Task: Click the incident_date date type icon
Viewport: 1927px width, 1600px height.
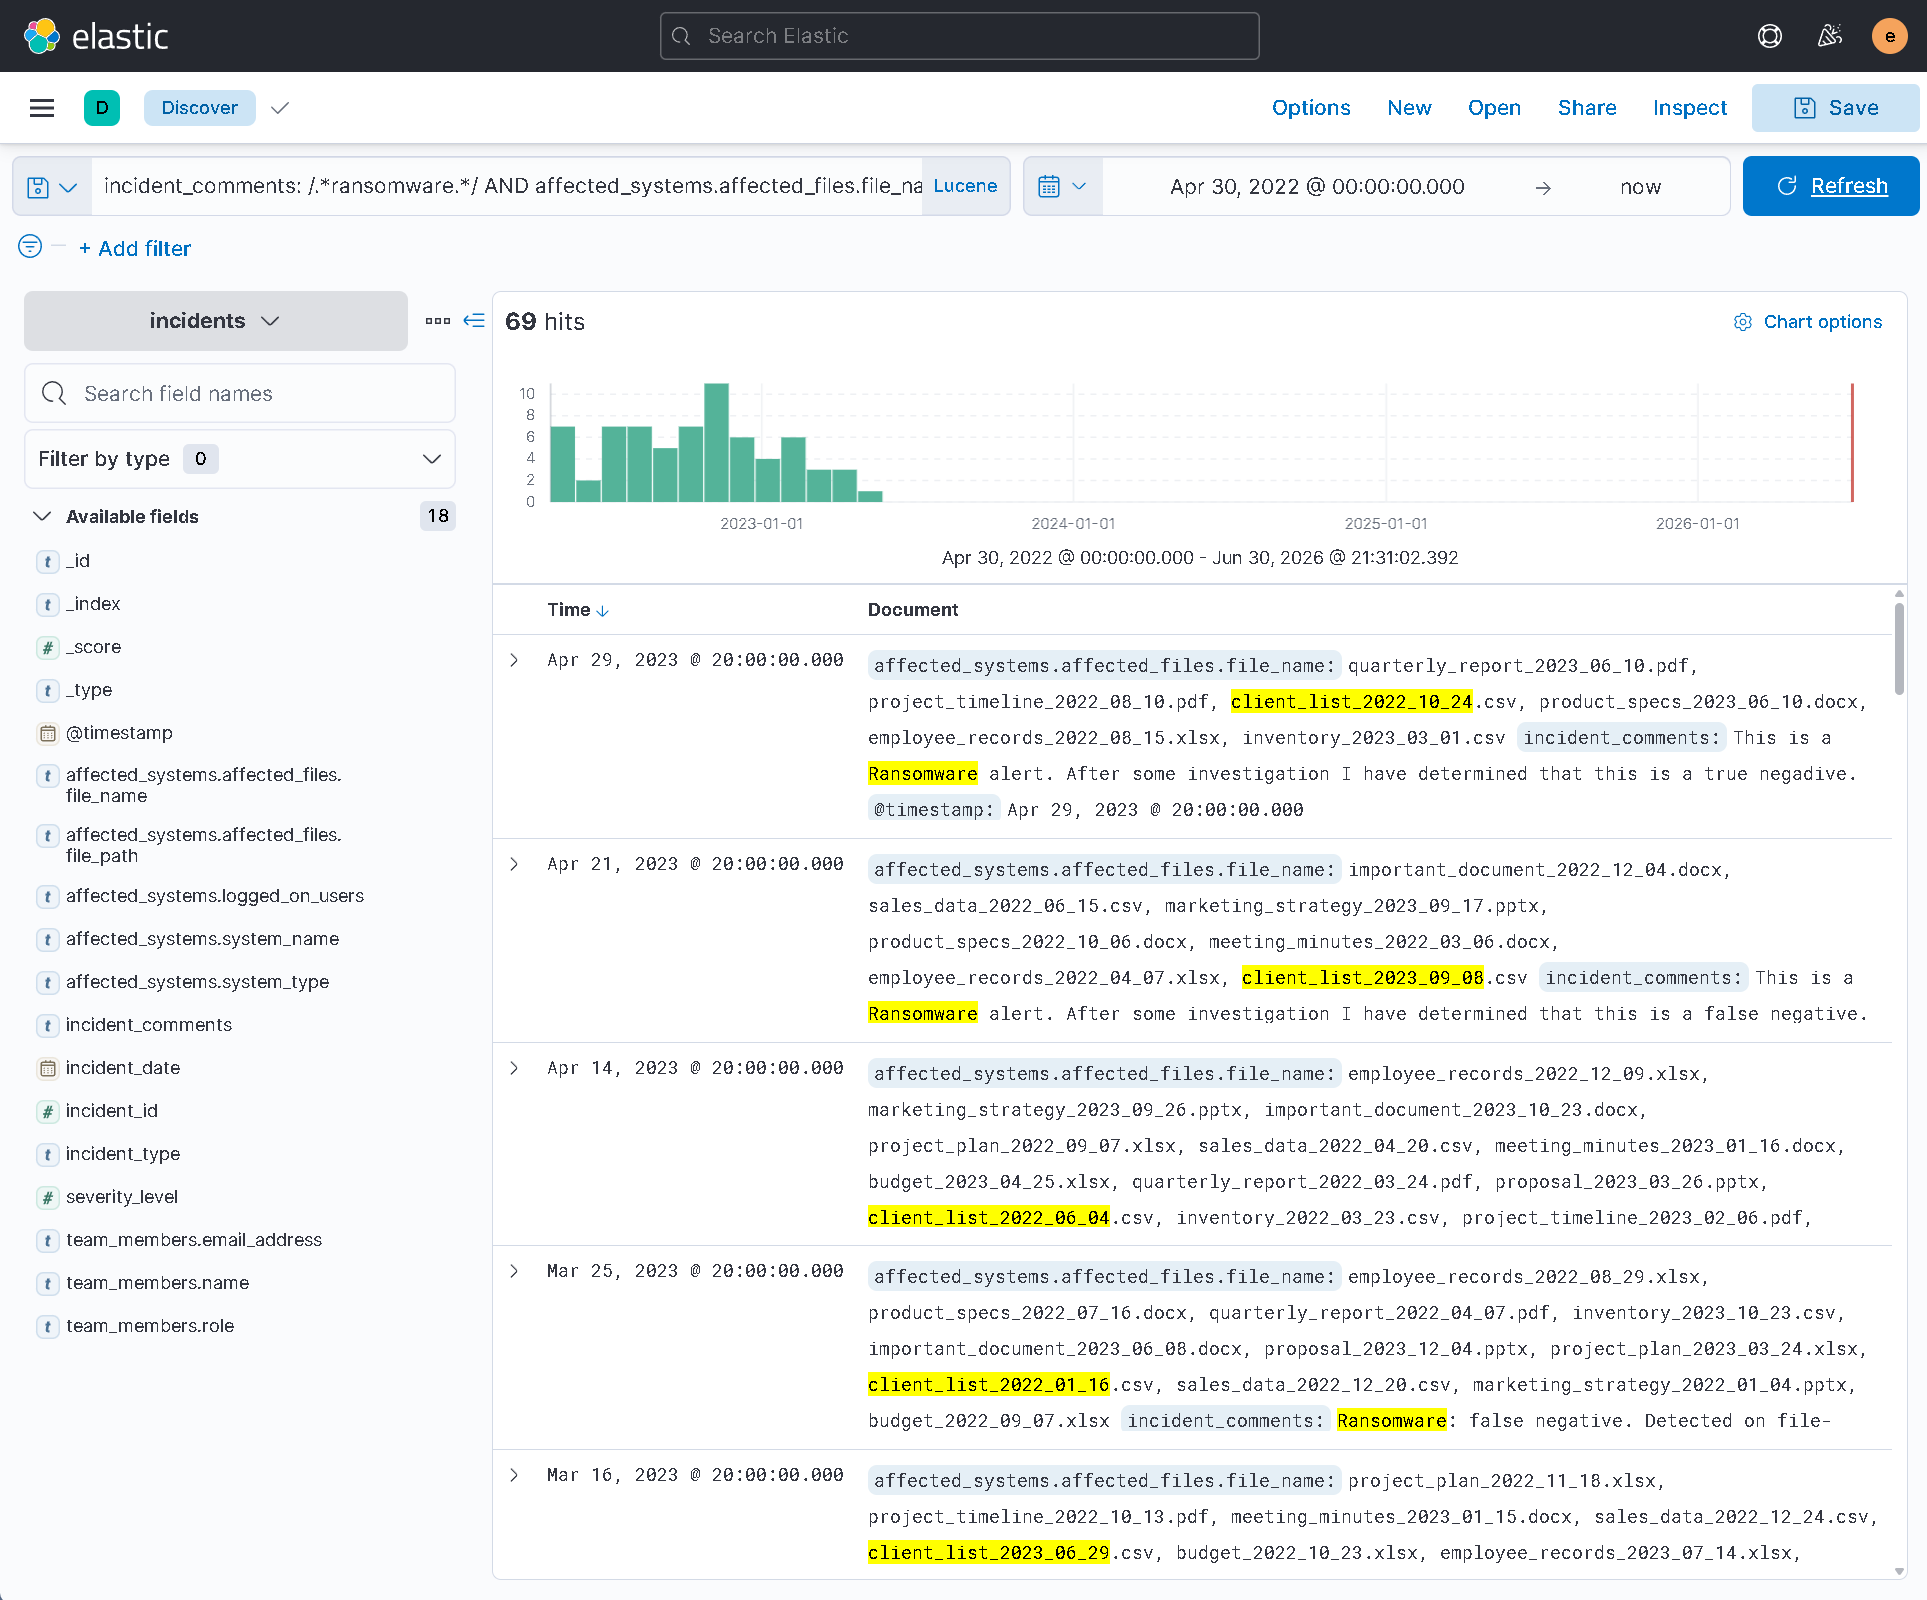Action: (47, 1069)
